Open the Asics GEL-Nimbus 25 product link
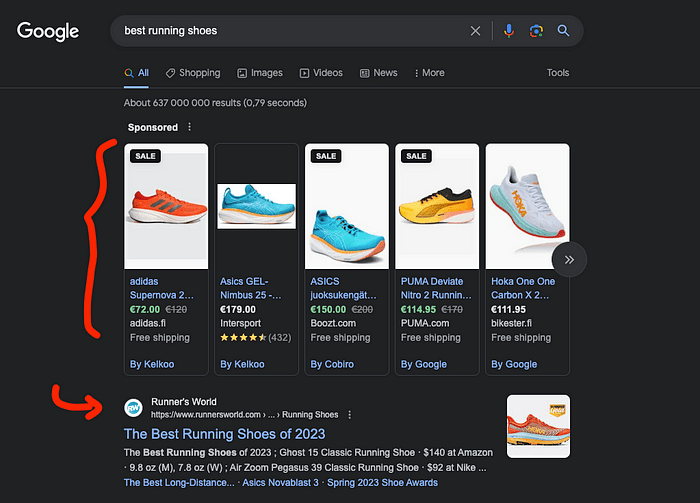This screenshot has height=503, width=700. [x=250, y=288]
